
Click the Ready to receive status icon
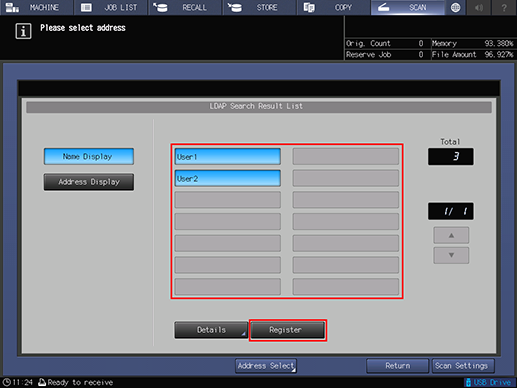[x=42, y=382]
